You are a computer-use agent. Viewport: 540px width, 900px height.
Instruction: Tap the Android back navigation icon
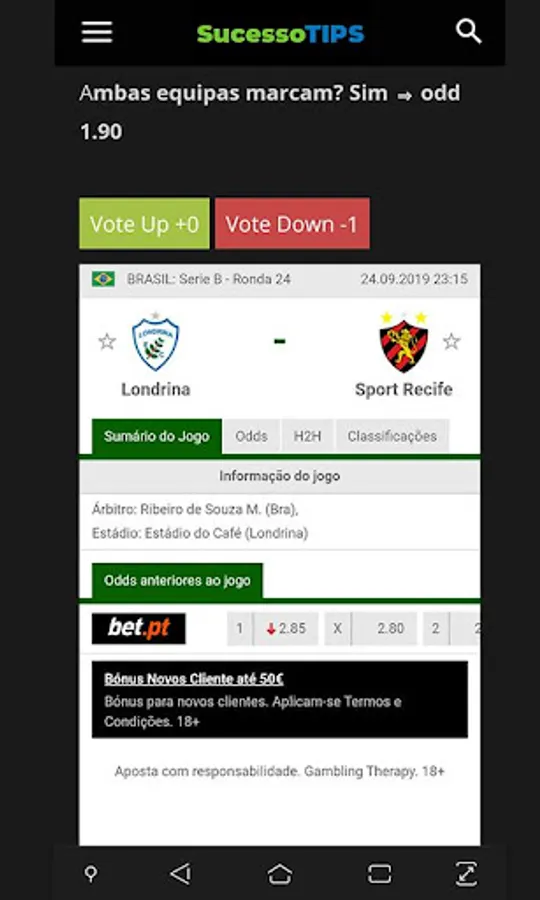click(181, 874)
